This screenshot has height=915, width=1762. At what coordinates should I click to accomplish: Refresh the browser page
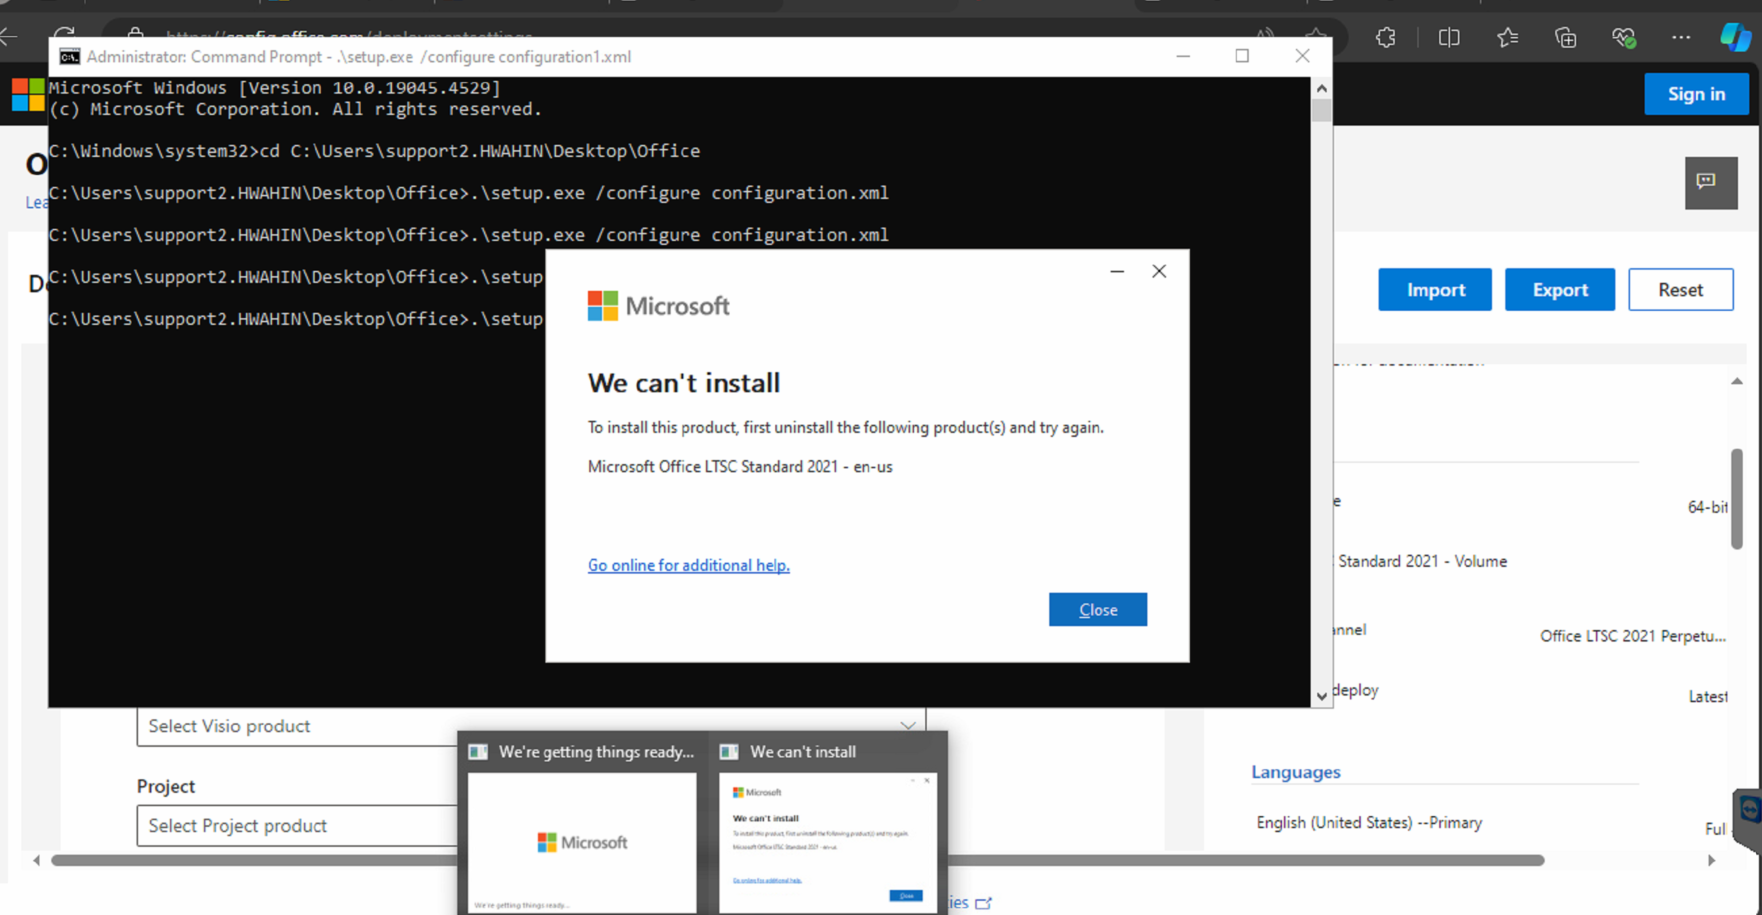[x=64, y=36]
